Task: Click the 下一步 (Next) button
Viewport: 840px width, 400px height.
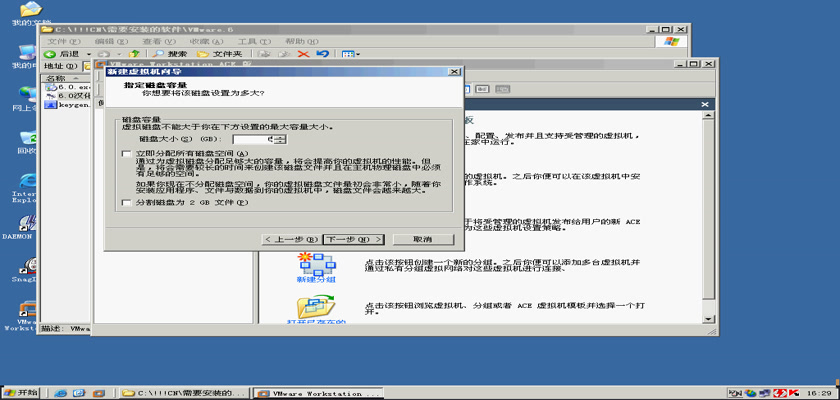Action: pos(353,240)
